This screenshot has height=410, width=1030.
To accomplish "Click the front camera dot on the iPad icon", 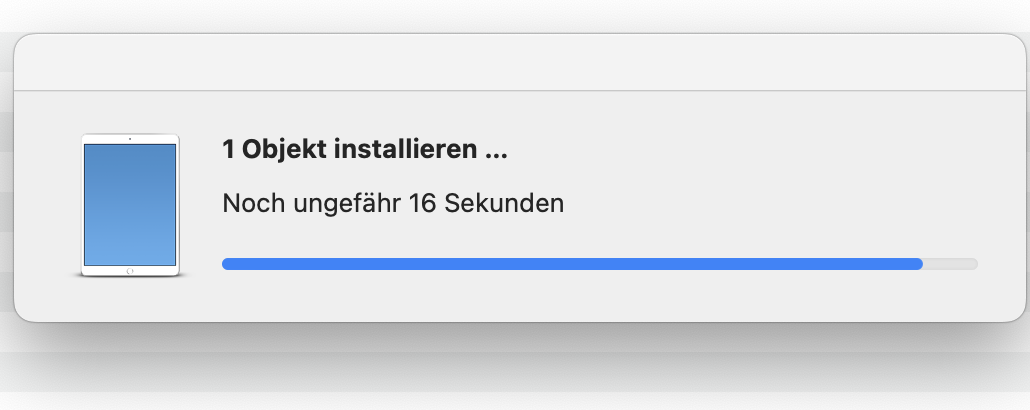I will tap(130, 138).
